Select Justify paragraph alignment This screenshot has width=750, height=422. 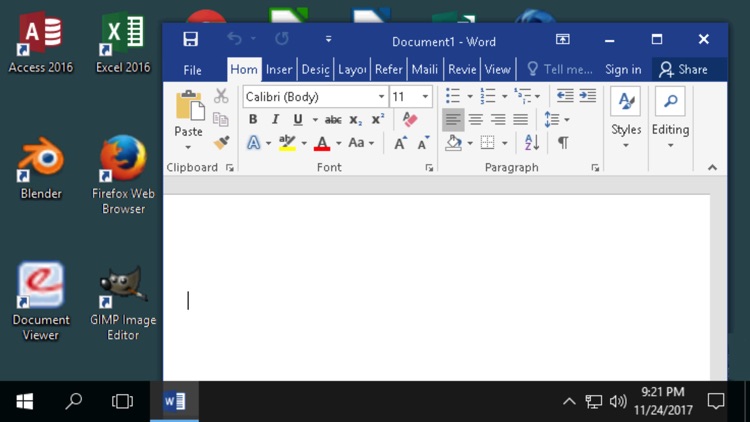520,119
